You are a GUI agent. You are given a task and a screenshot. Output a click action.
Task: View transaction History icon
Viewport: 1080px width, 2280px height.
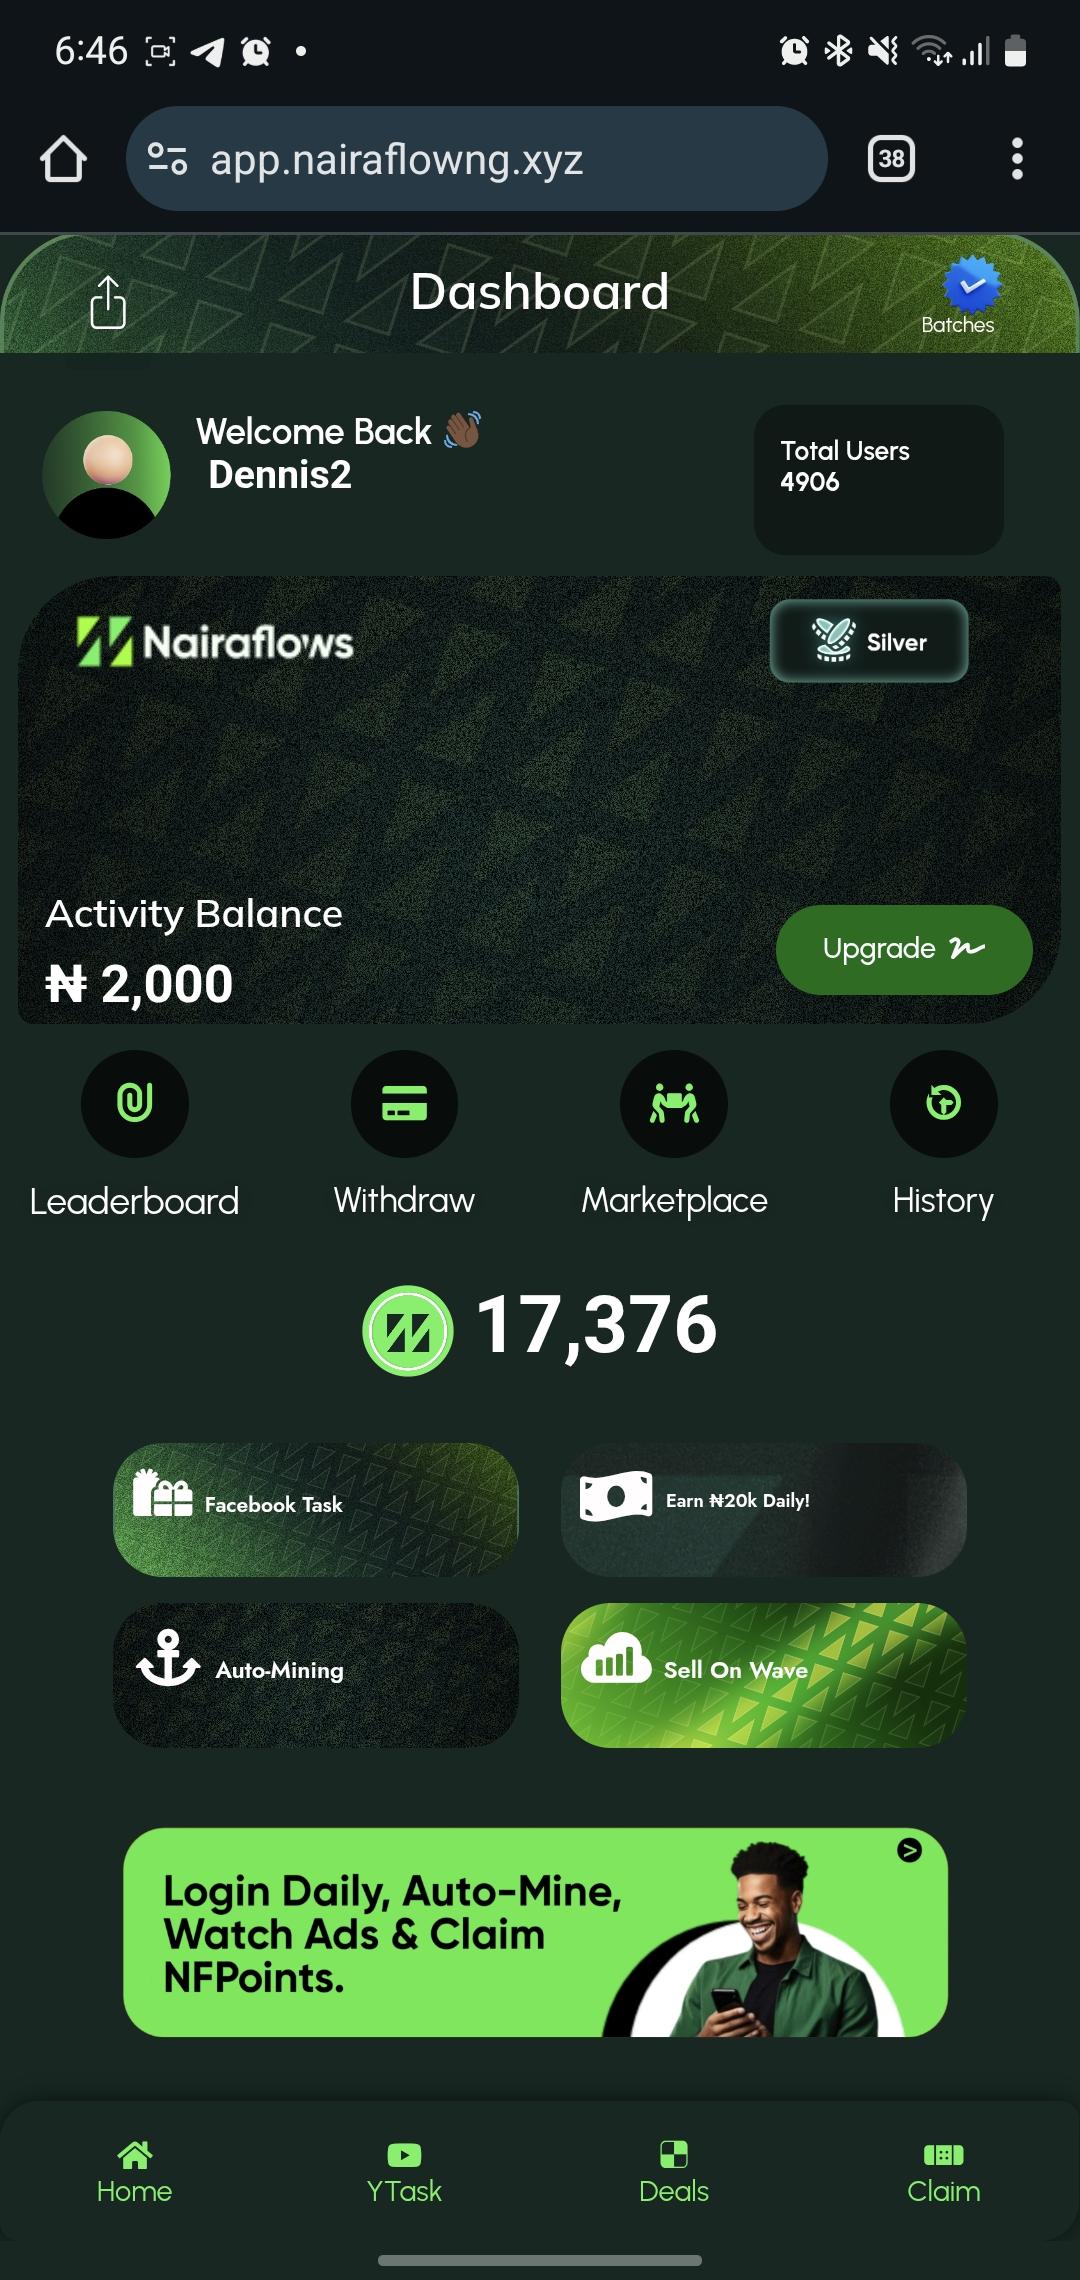point(943,1103)
